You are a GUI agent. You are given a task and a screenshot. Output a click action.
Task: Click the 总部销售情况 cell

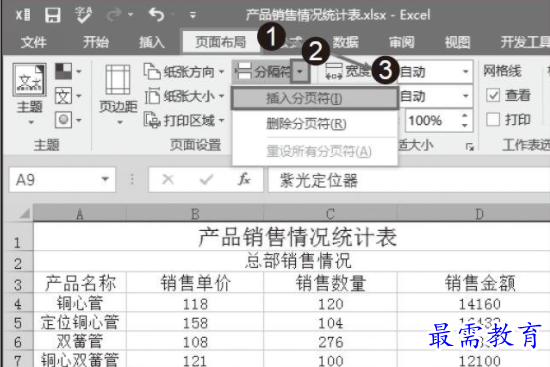(292, 261)
